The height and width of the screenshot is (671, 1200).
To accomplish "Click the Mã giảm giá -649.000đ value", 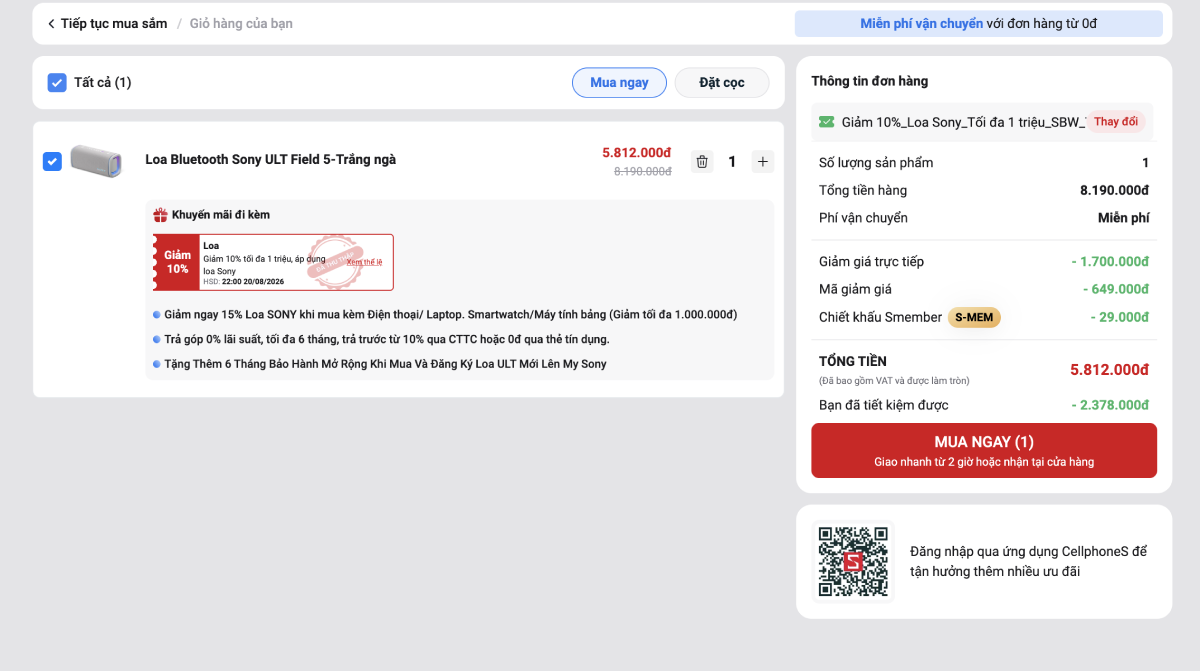I will (1115, 289).
